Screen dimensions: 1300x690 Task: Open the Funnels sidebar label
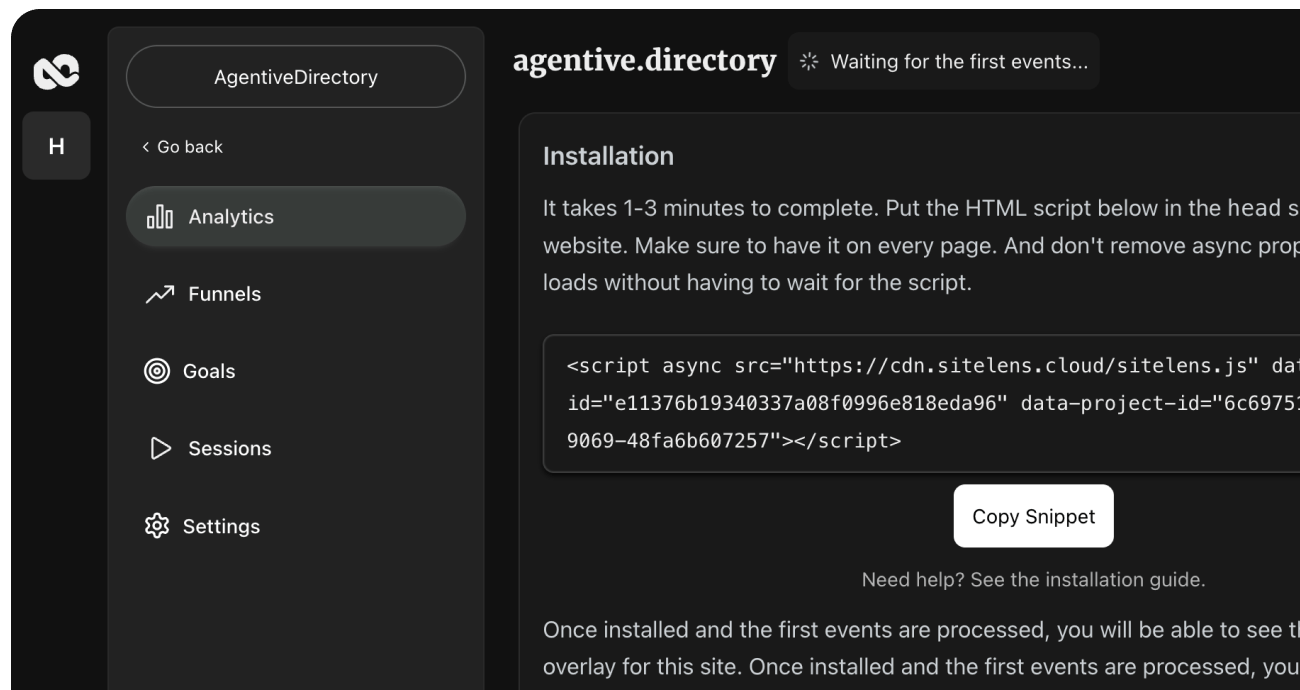[x=225, y=294]
